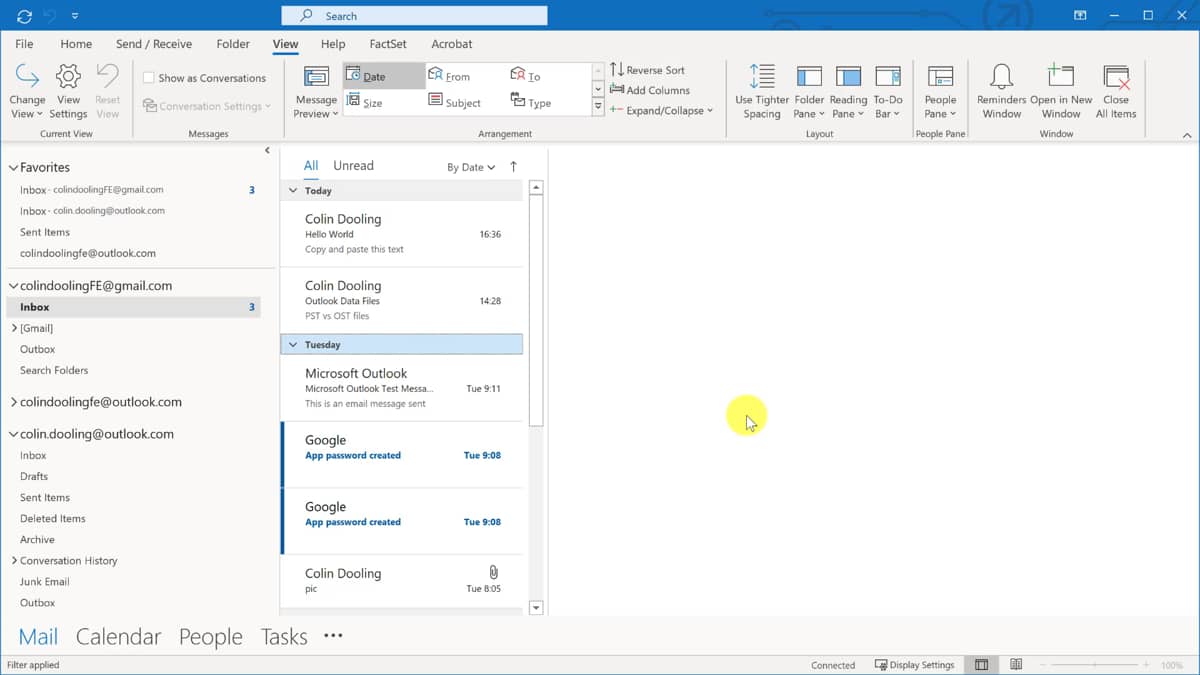Expand the [Gmail] folder
The image size is (1200, 675).
tap(14, 328)
